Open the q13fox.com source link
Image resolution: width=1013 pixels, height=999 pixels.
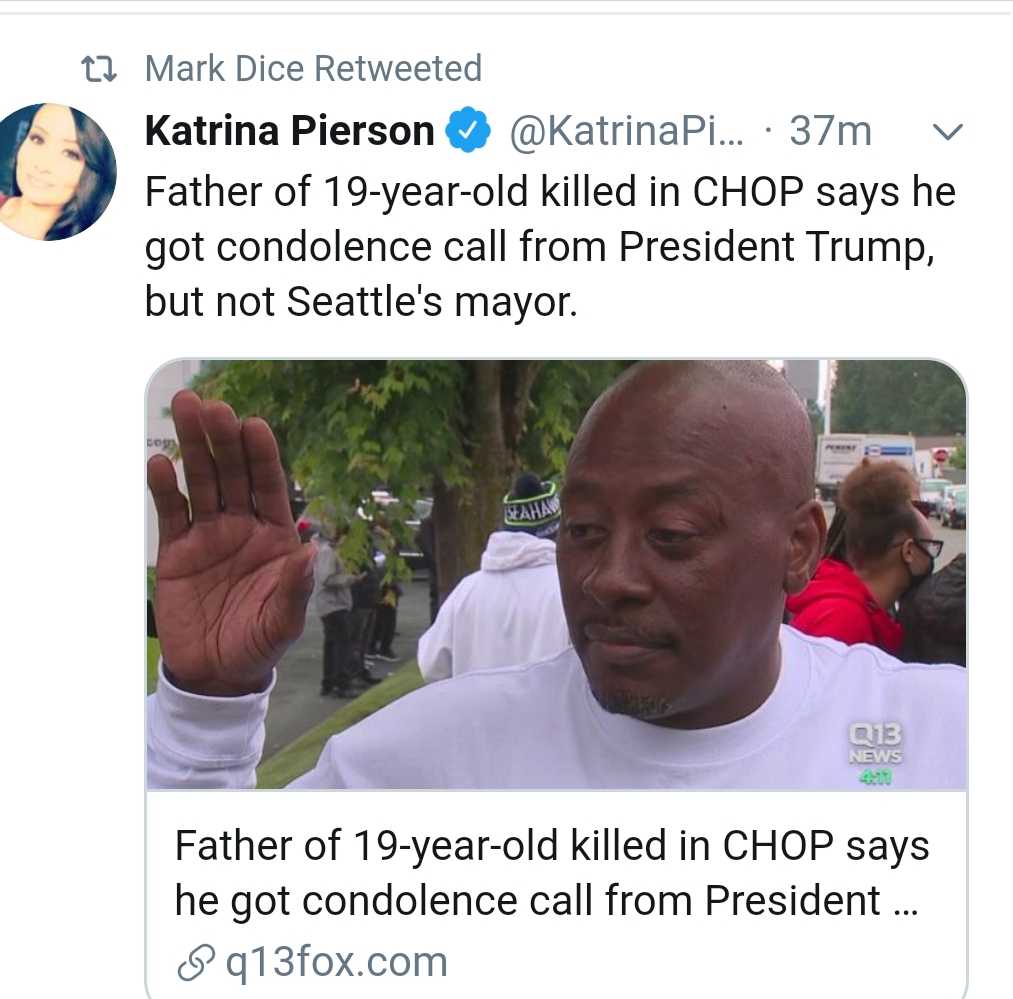coord(335,963)
